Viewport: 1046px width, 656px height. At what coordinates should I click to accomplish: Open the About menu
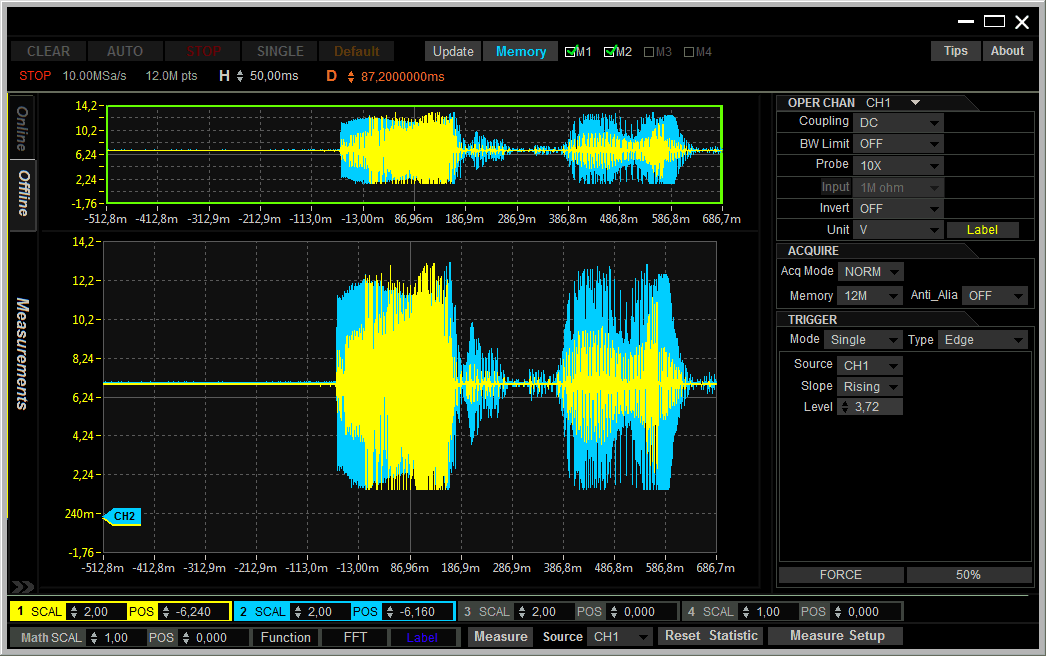[1007, 51]
